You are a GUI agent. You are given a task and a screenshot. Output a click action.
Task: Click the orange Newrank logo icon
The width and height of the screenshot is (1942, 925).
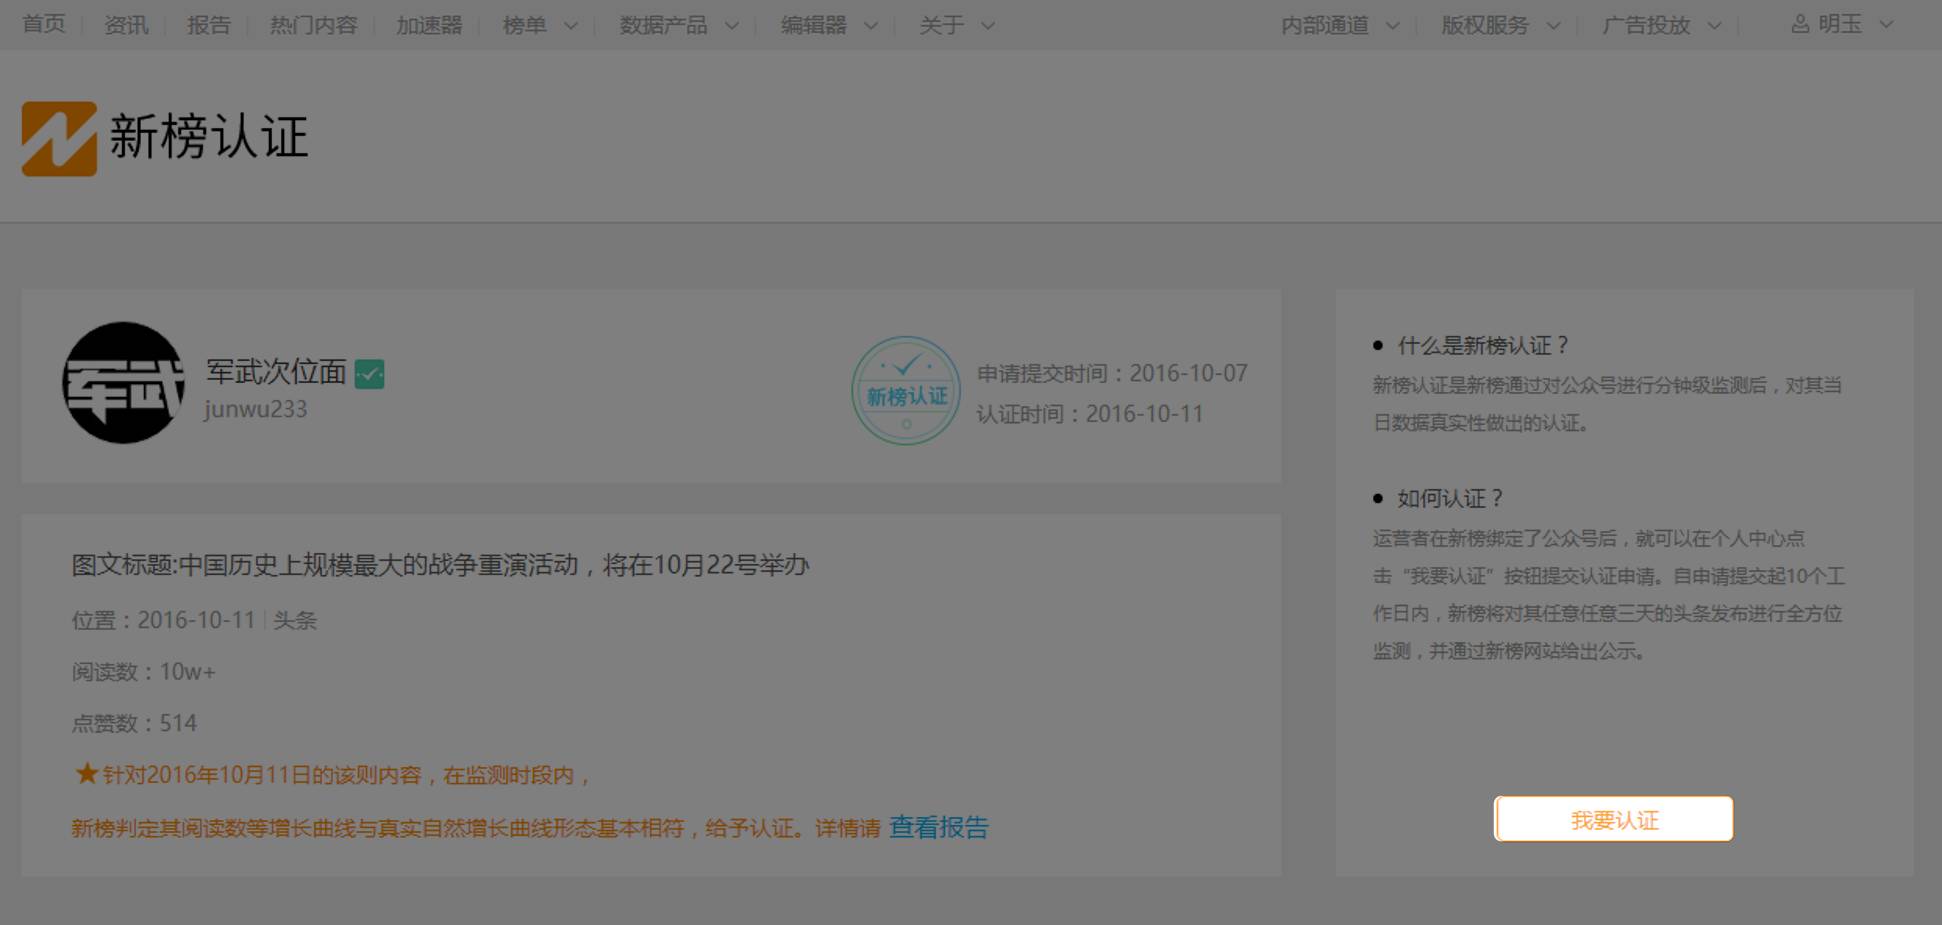click(x=59, y=138)
